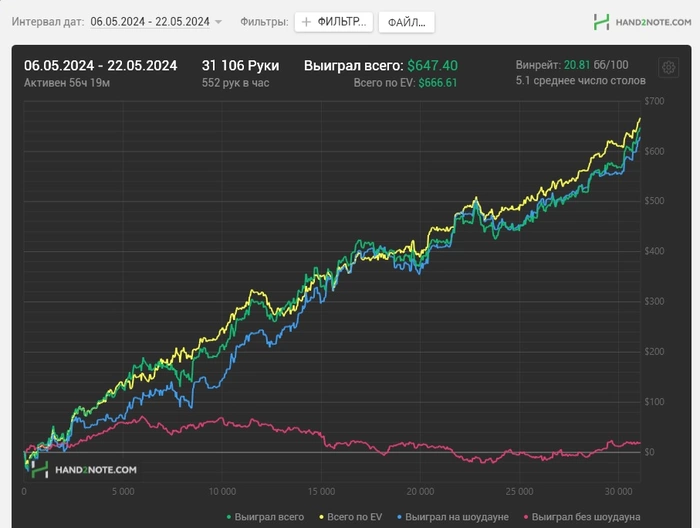Click the Фильтры label
The width and height of the screenshot is (700, 528).
[x=264, y=22]
